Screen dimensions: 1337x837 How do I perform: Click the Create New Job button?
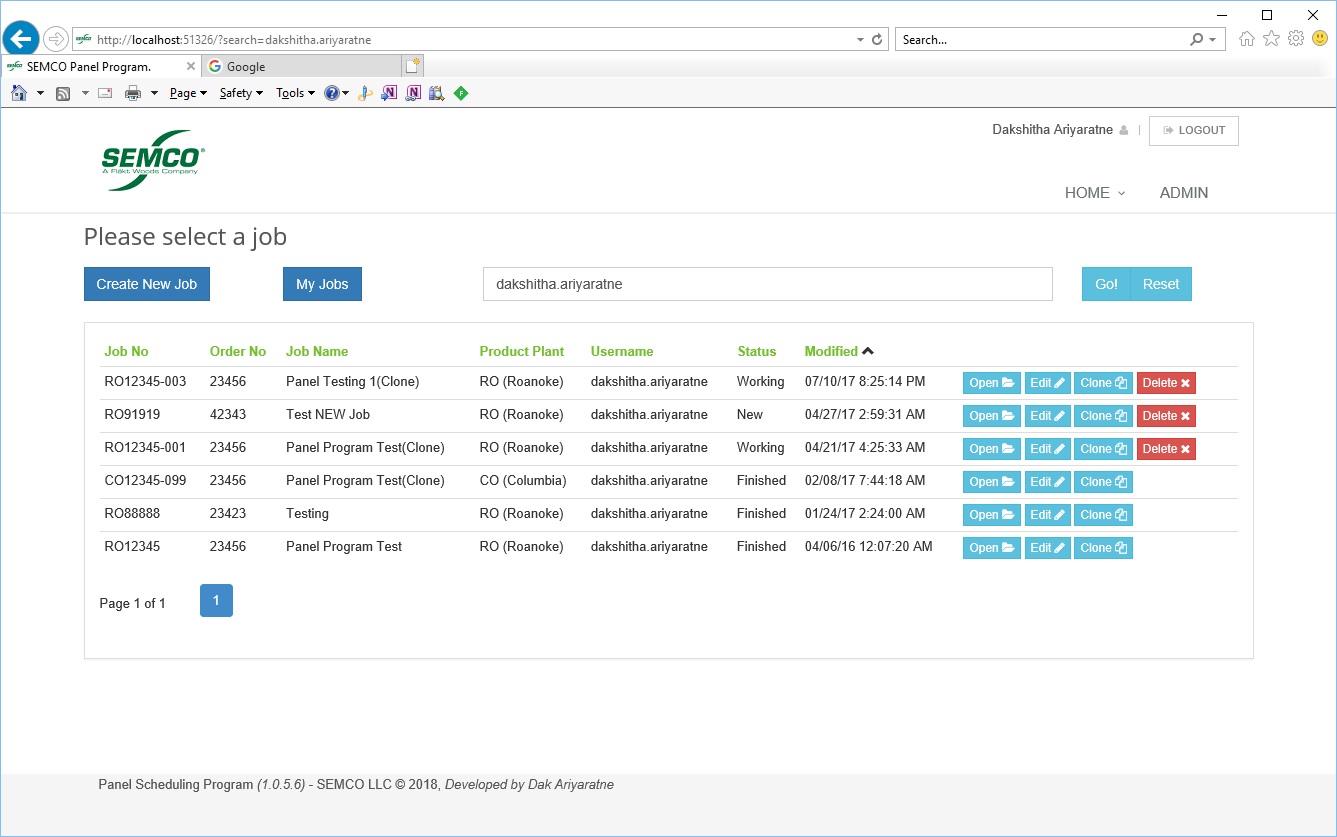coord(147,284)
